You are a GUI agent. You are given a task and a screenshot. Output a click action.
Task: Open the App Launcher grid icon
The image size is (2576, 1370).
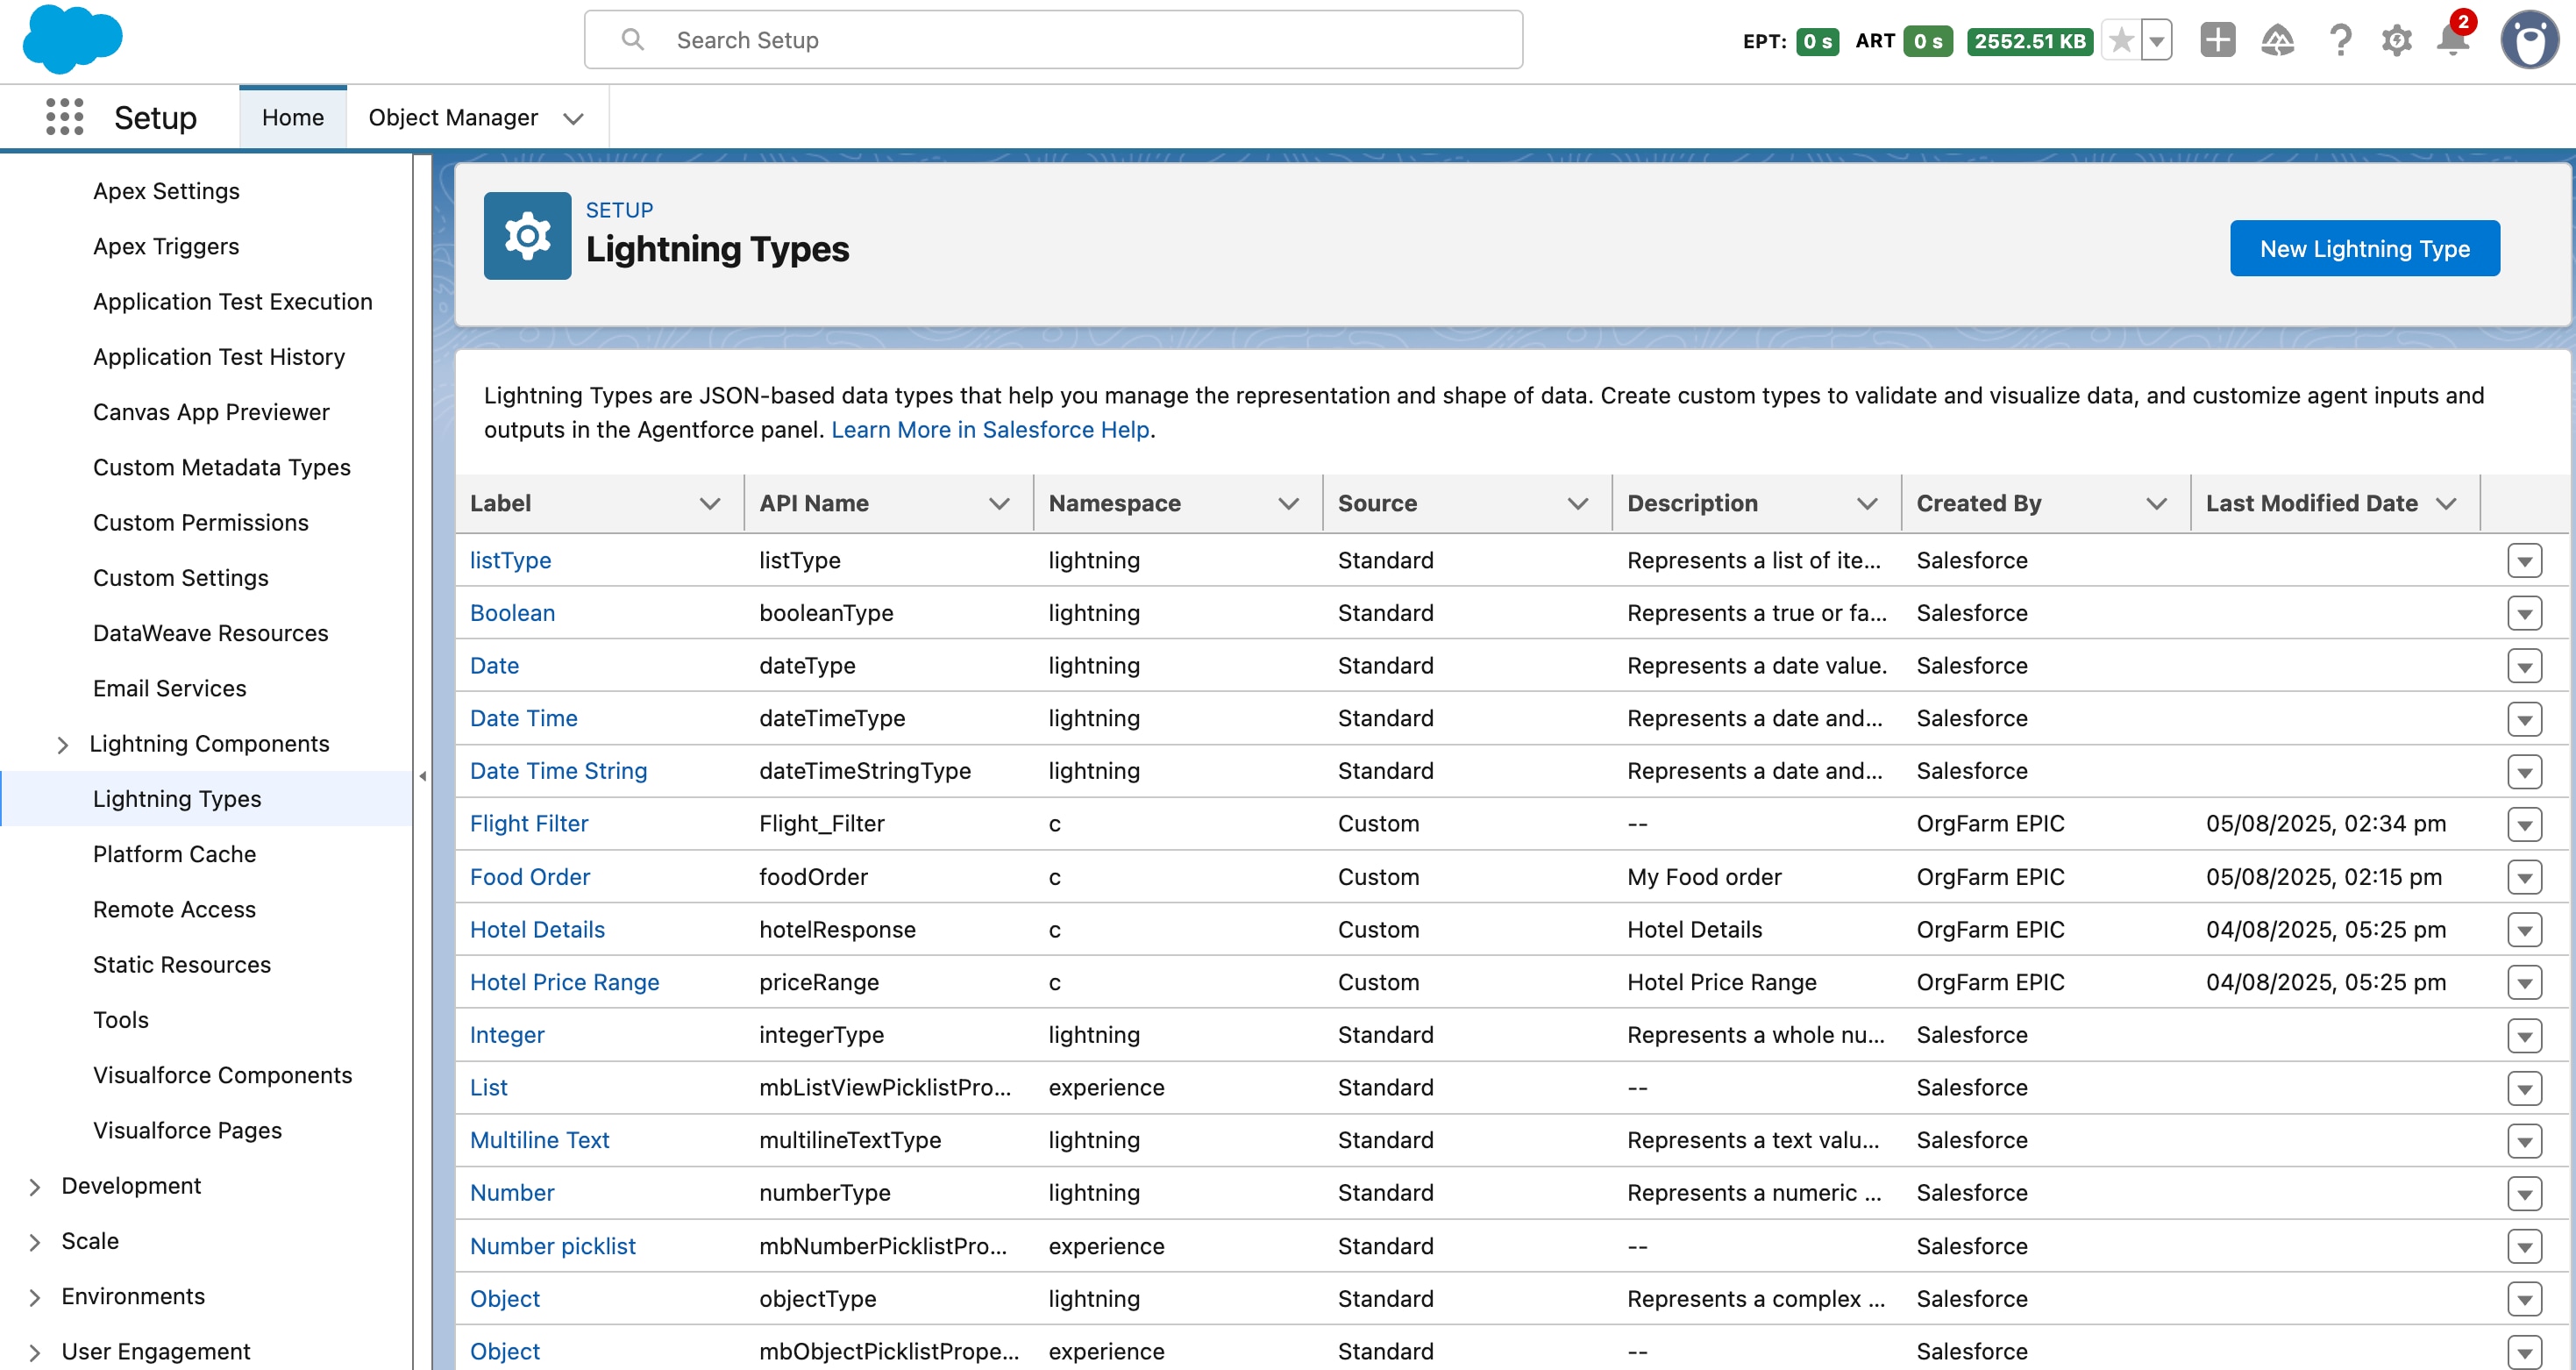click(63, 117)
